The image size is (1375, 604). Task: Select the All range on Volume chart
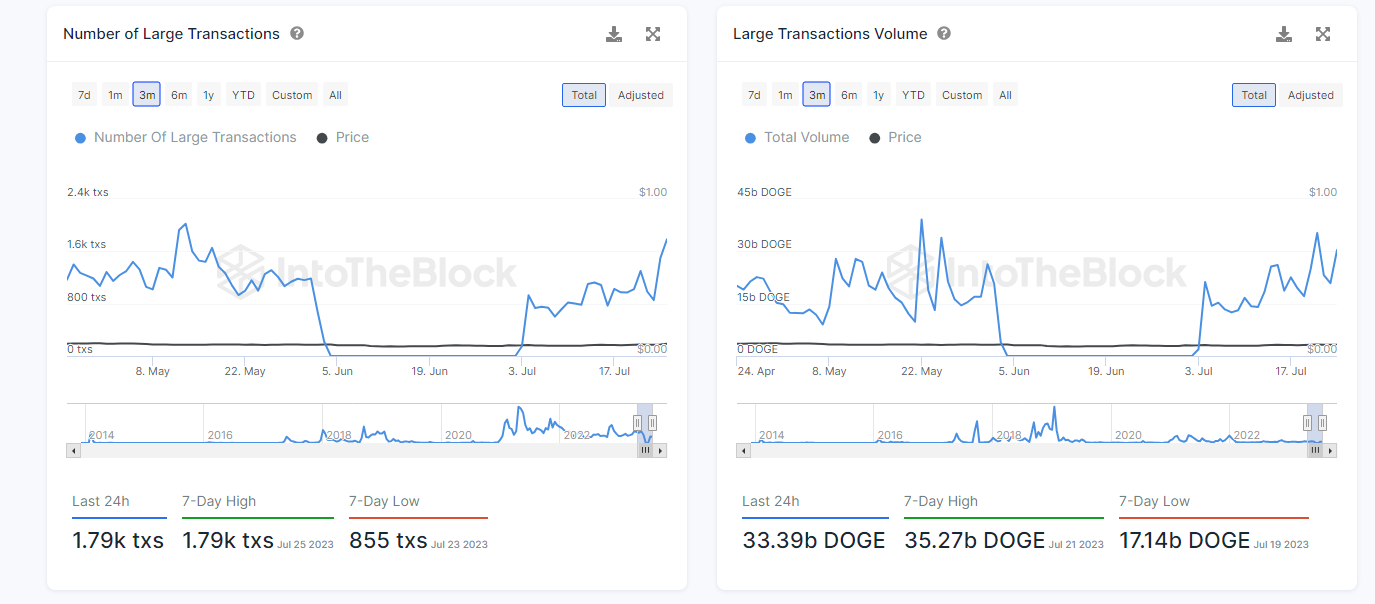(x=1005, y=94)
